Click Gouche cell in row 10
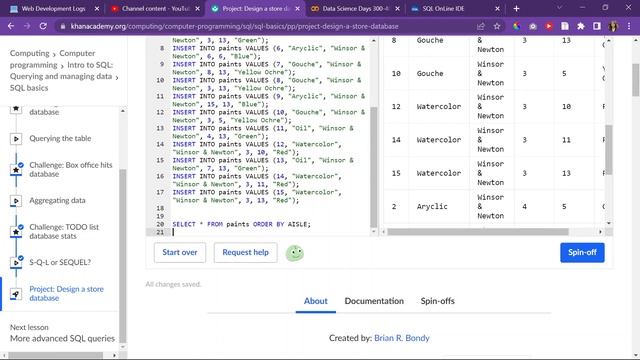The width and height of the screenshot is (640, 360). point(430,73)
